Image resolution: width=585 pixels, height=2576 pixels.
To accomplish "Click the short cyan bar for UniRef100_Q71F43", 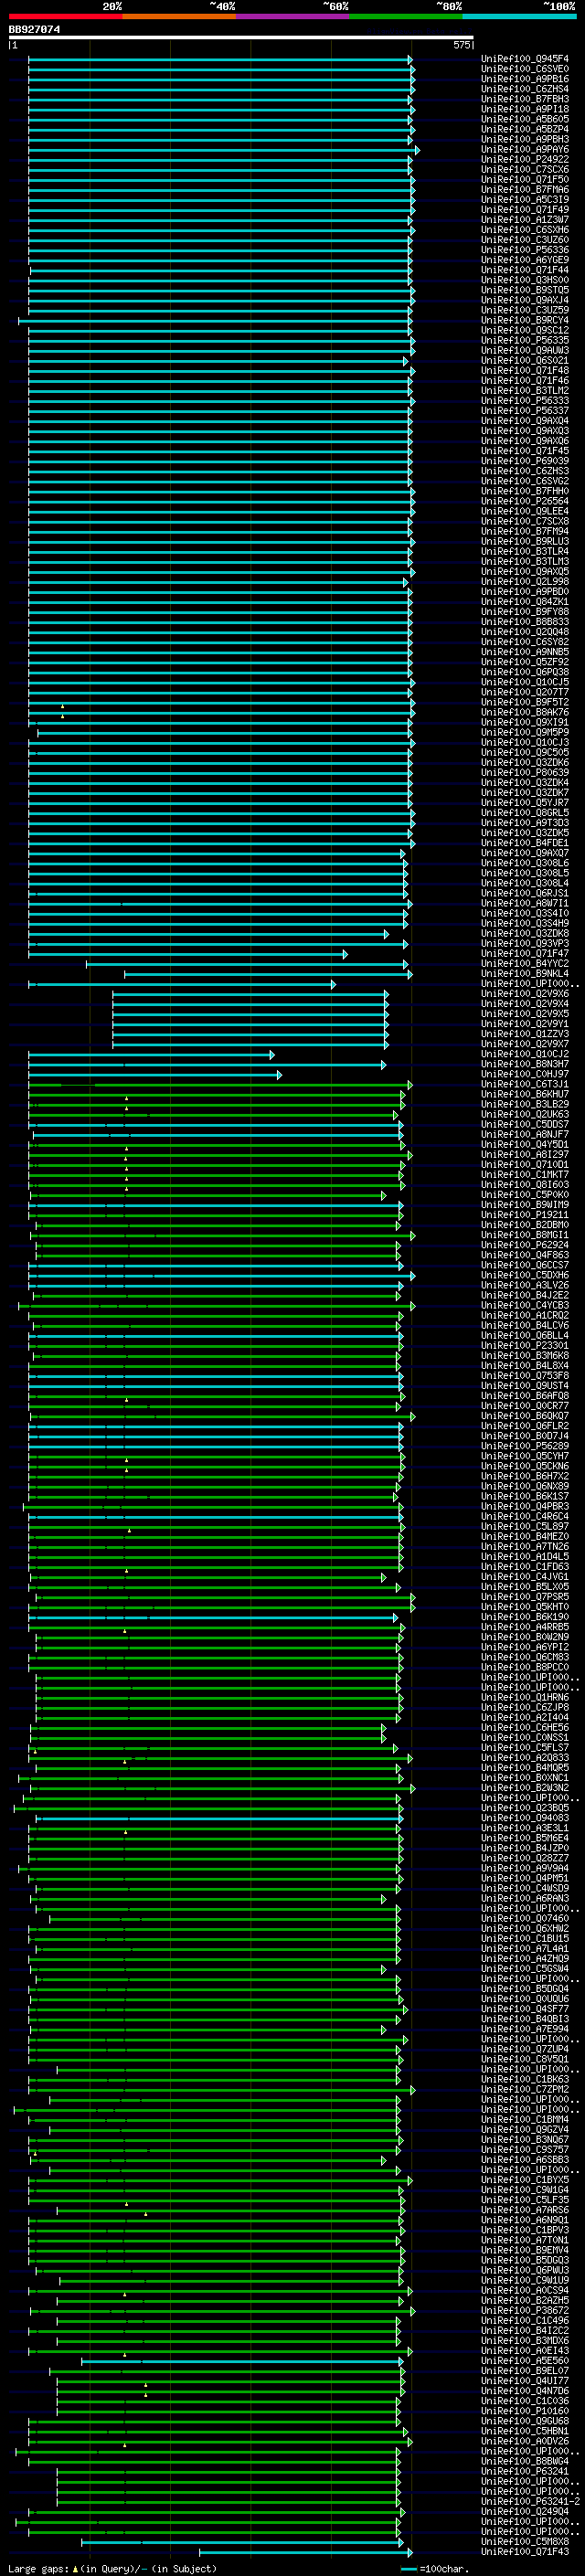I will 305,2551.
